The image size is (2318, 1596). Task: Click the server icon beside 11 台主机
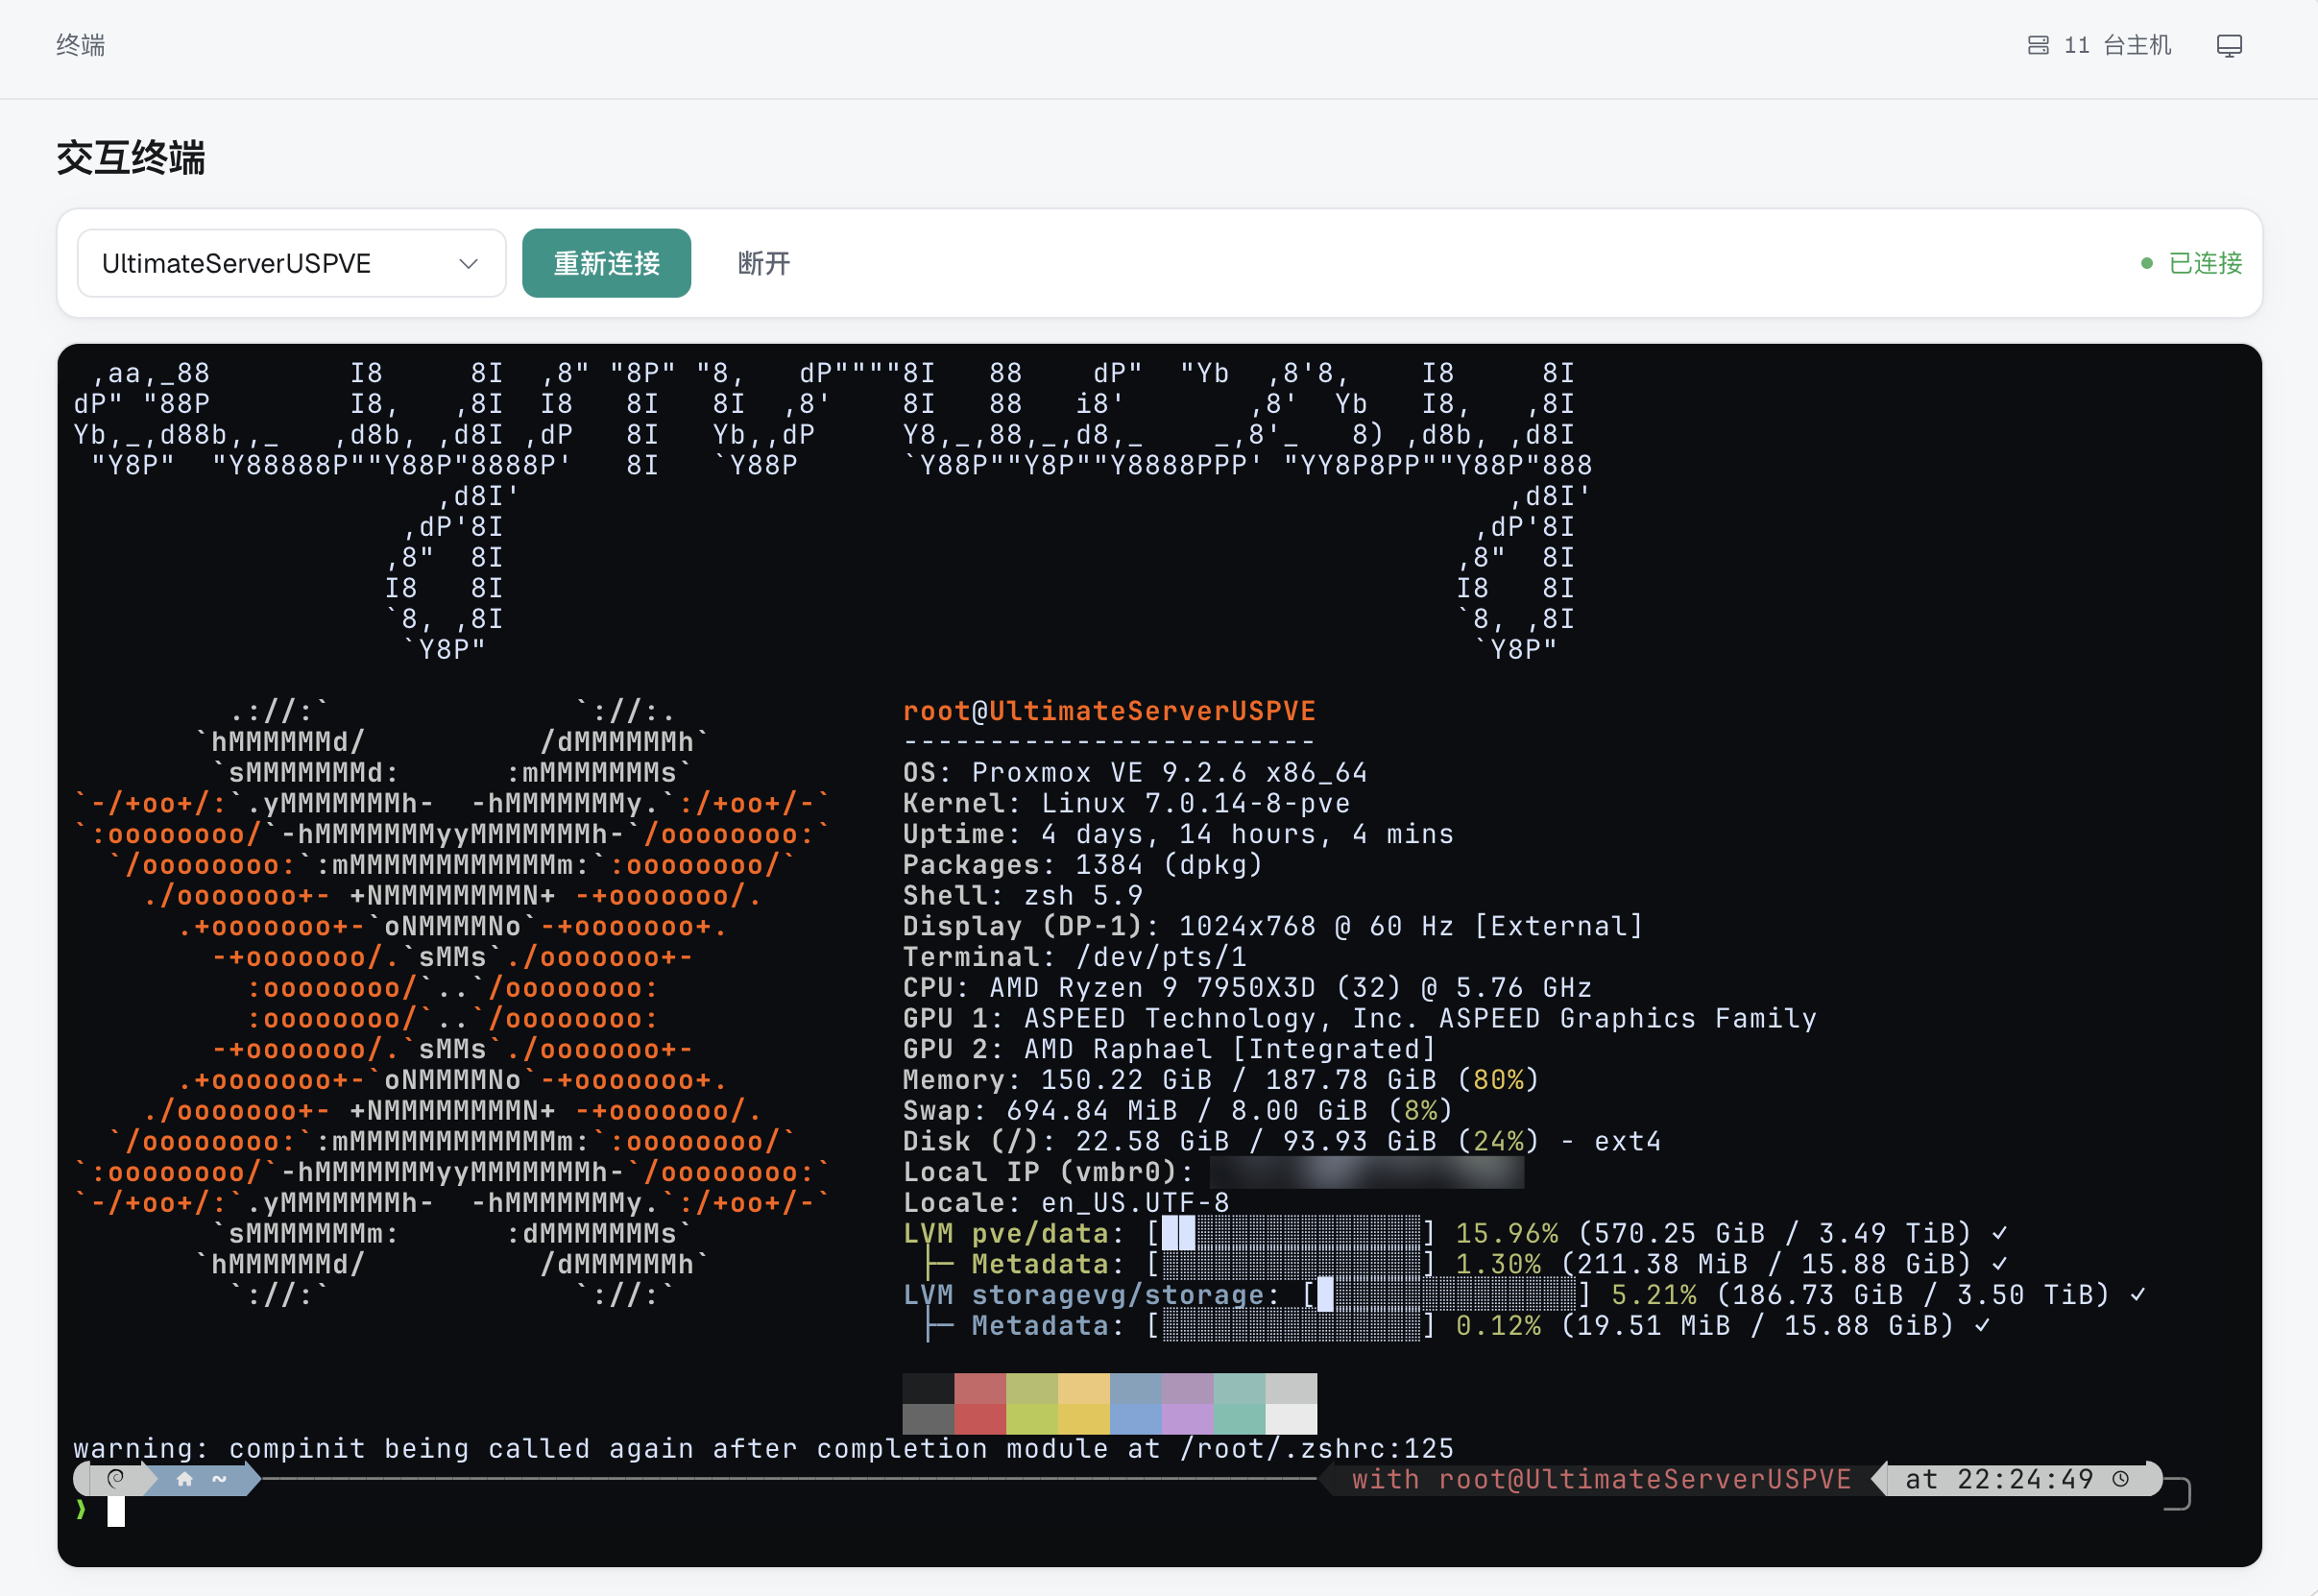(2038, 45)
